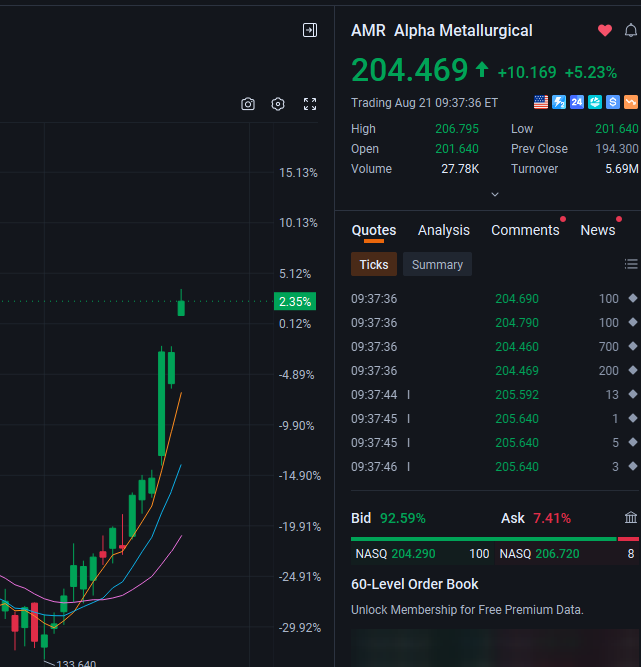Click the Volume value 27.78K
Screen dimensions: 641x667
coord(460,169)
